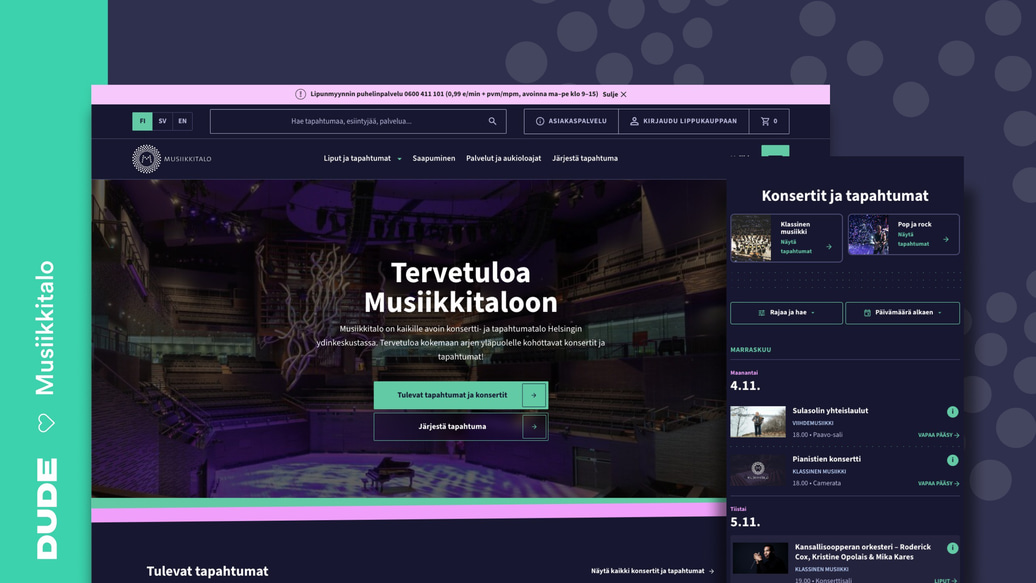The height and width of the screenshot is (583, 1036).
Task: Open the Kansallisoopperan orkesteri event
Action: [863, 552]
